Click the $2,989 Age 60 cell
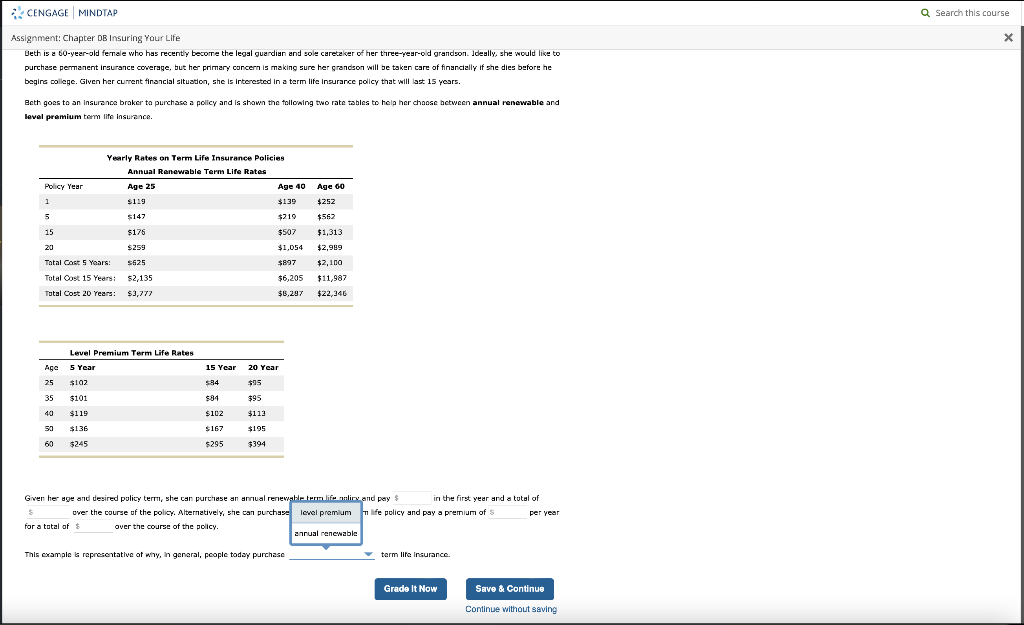The height and width of the screenshot is (625, 1024). pyautogui.click(x=330, y=248)
